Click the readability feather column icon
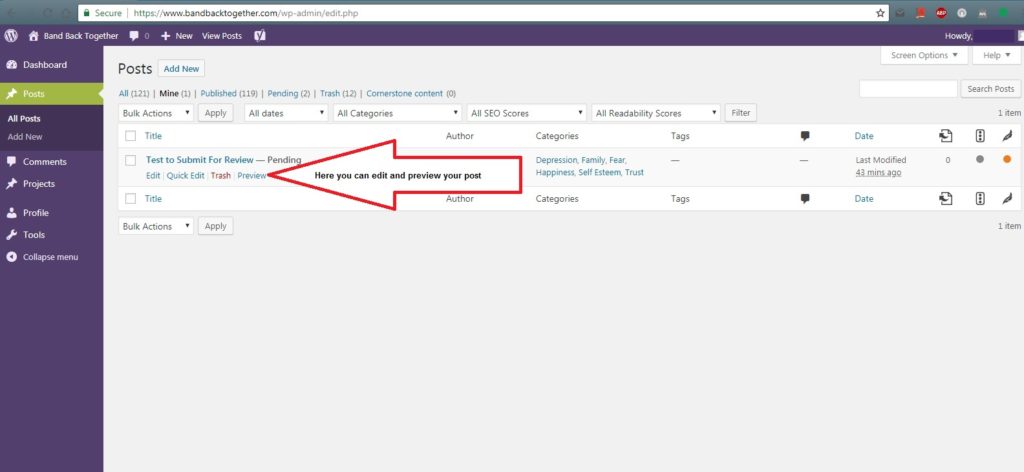Image resolution: width=1024 pixels, height=472 pixels. (x=1007, y=136)
